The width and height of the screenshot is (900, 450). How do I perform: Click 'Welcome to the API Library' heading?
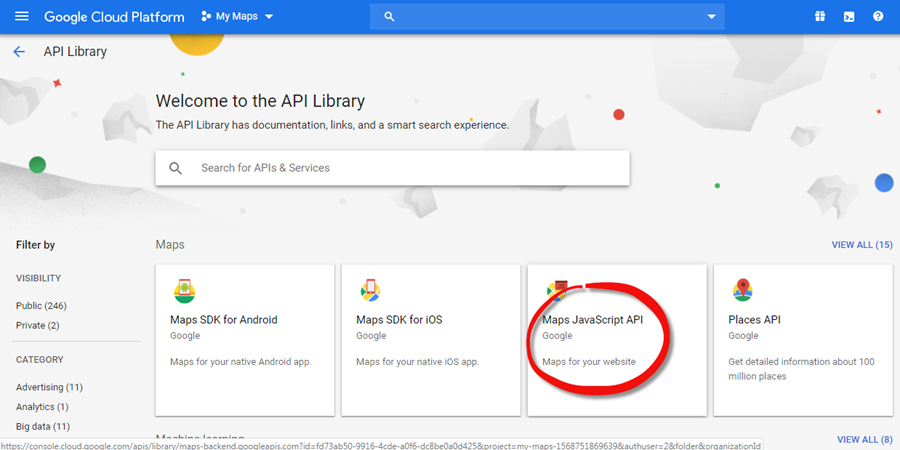coord(261,101)
